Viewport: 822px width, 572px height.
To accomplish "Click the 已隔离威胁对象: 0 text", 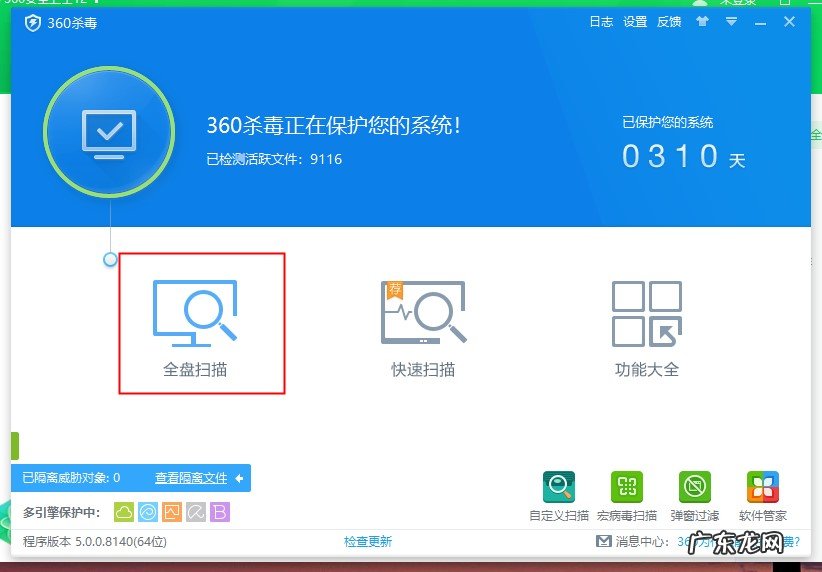I will 71,478.
